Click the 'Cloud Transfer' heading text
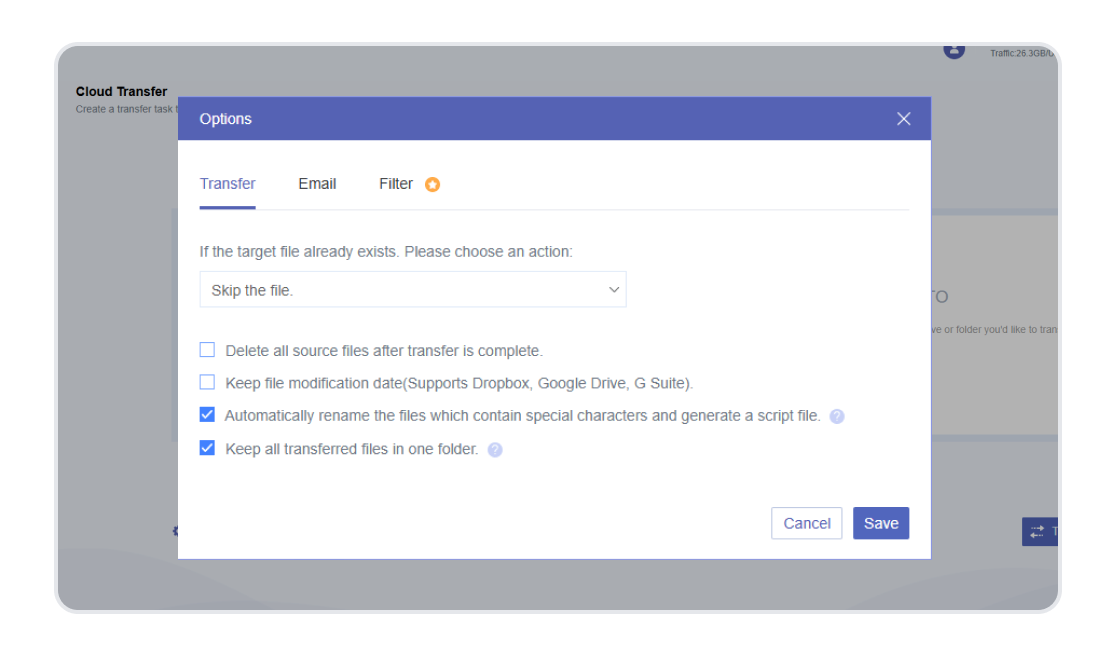The height and width of the screenshot is (656, 1112). pyautogui.click(x=121, y=91)
